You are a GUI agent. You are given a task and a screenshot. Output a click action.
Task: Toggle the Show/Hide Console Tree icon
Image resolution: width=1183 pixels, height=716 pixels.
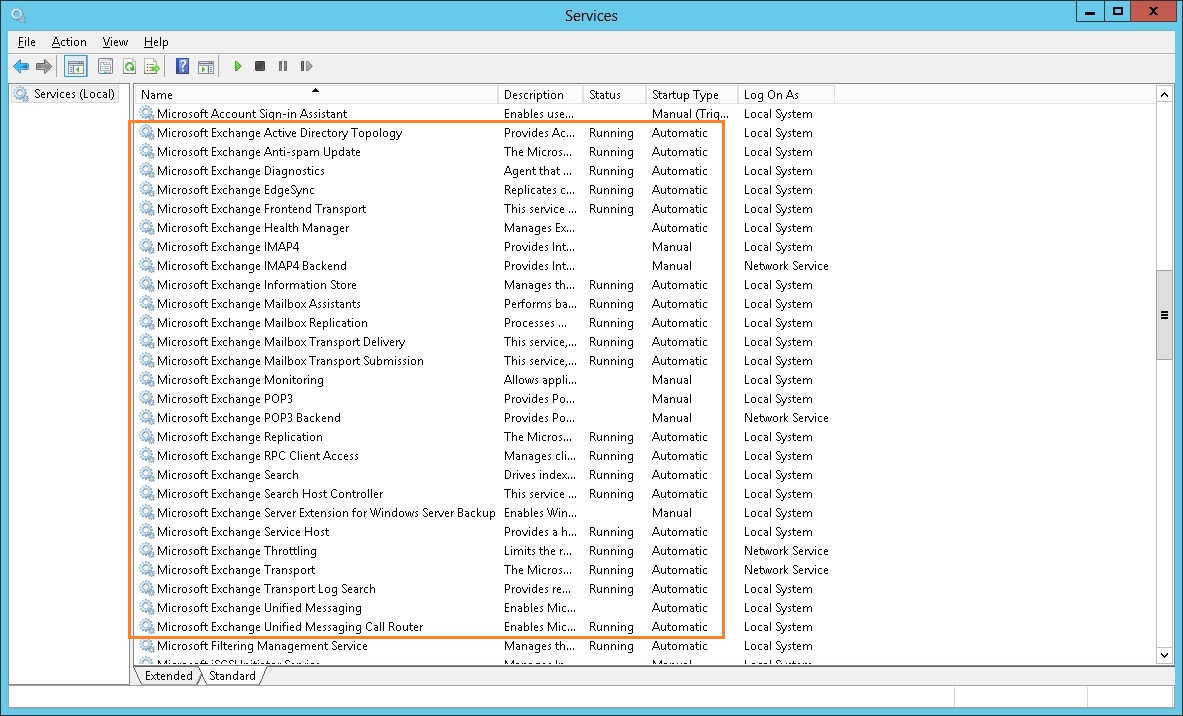tap(75, 66)
